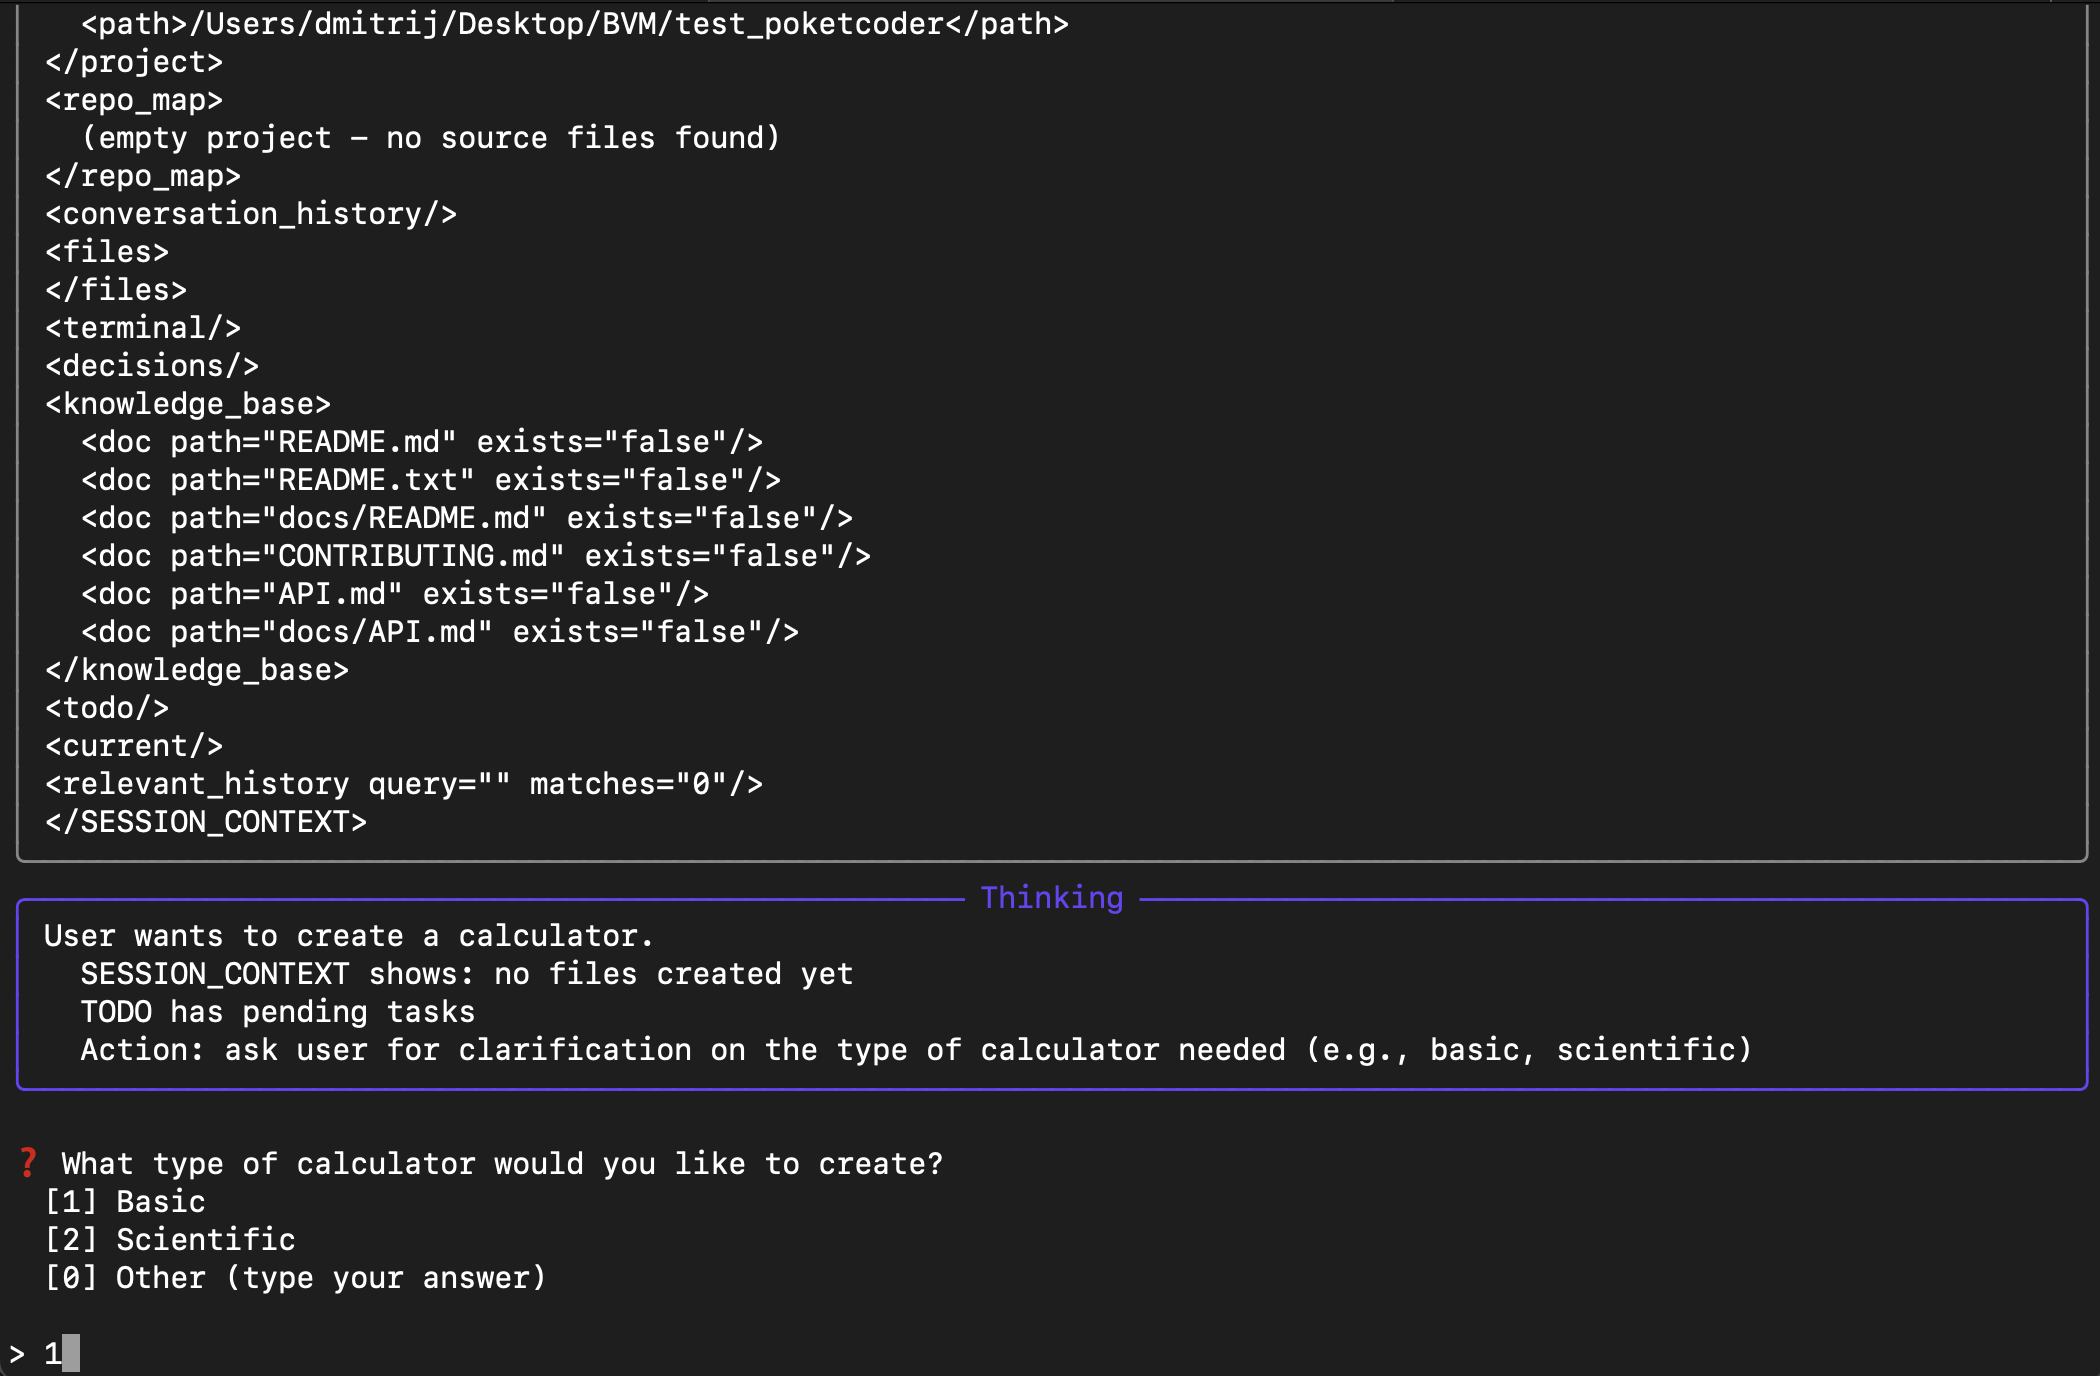Click the README.txt doc entry

coord(431,479)
